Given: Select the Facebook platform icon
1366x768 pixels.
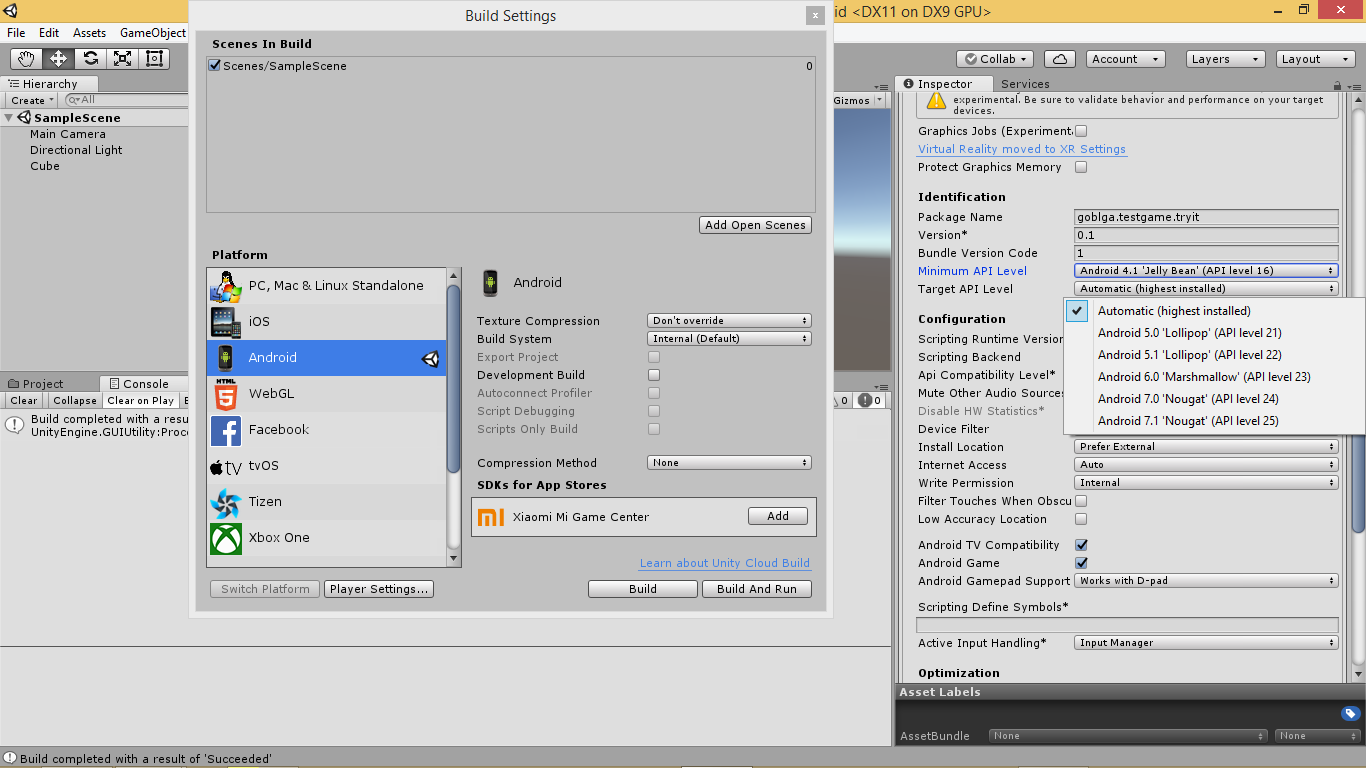Looking at the screenshot, I should 226,429.
